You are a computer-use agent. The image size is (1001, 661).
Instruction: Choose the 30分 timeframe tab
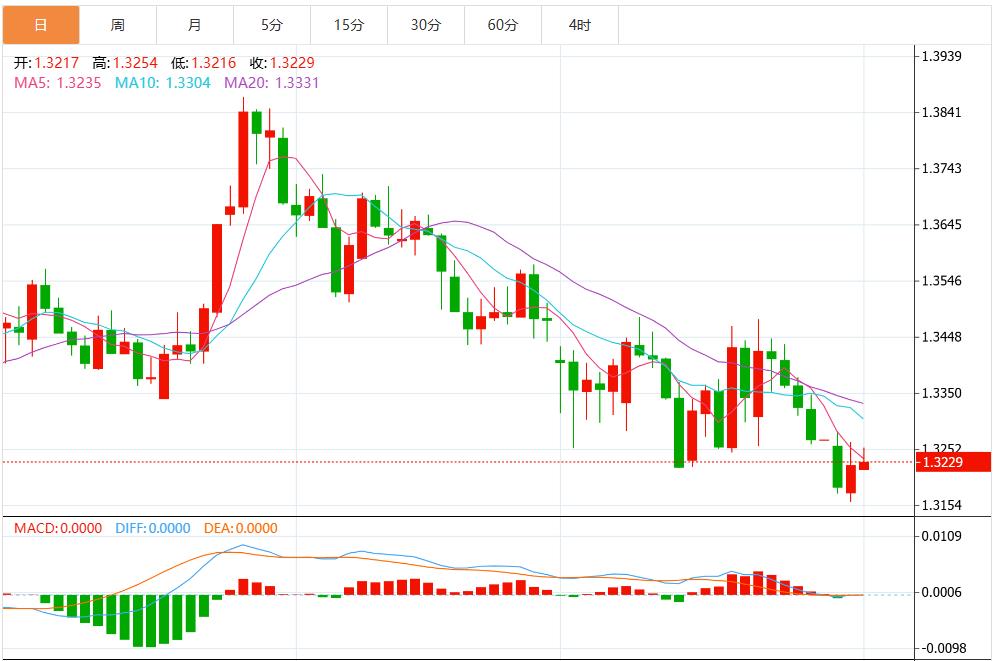tap(426, 25)
